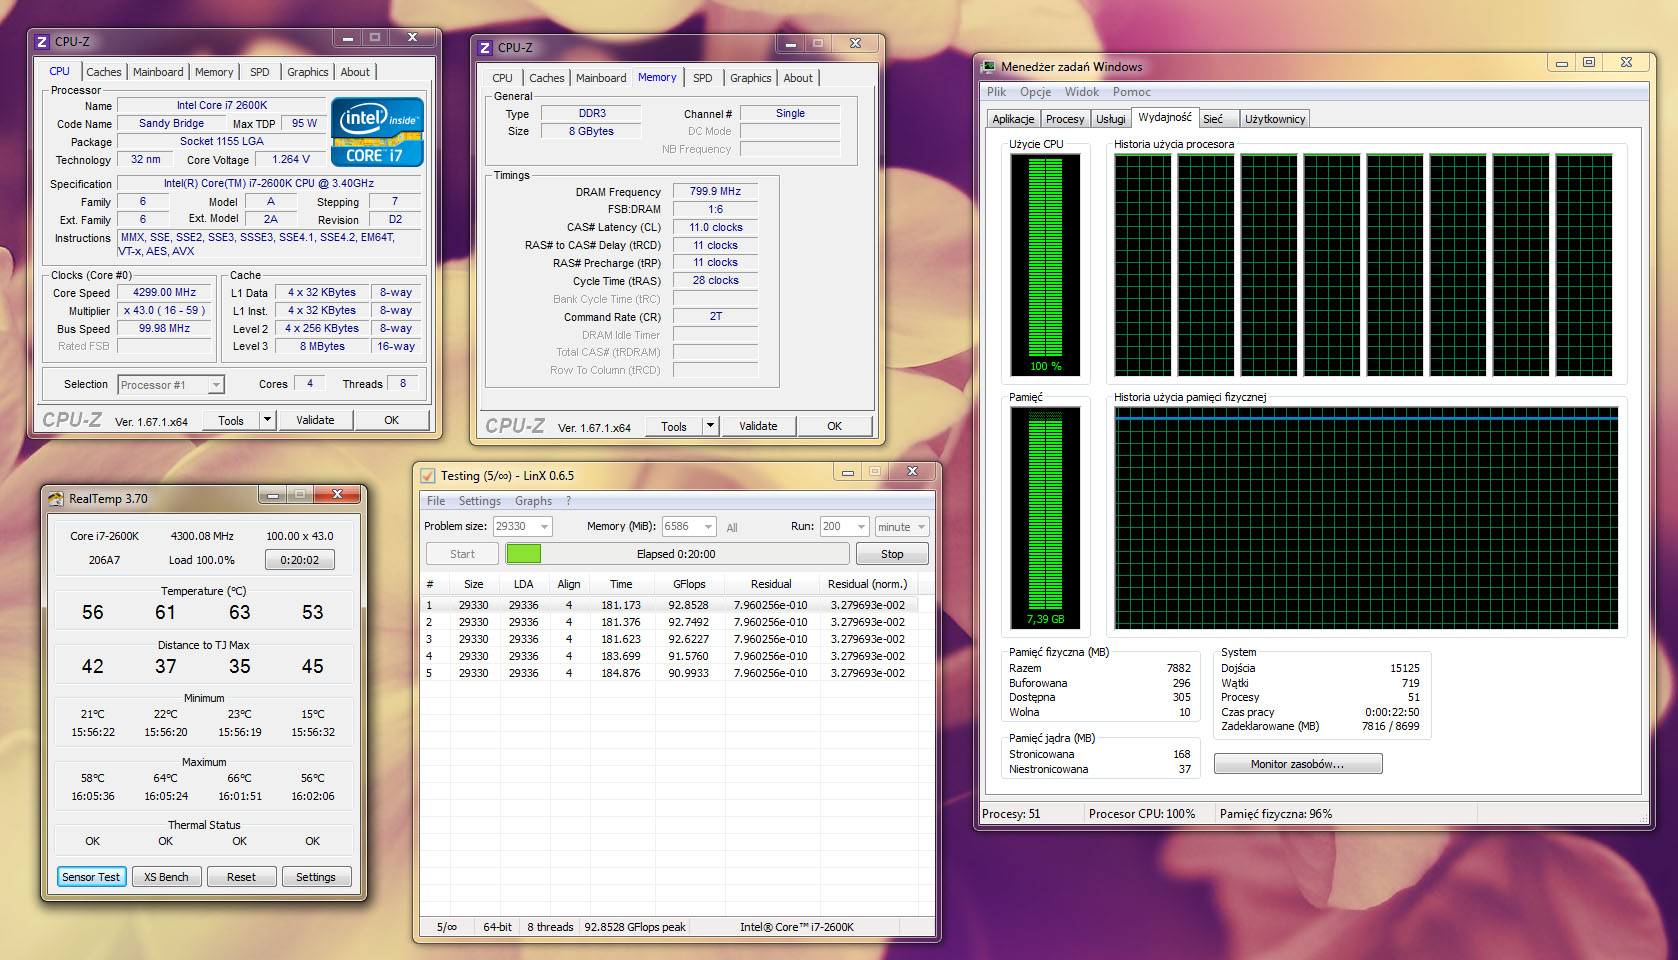1678x960 pixels.
Task: Click the GFlops column header in LinX
Action: point(690,585)
